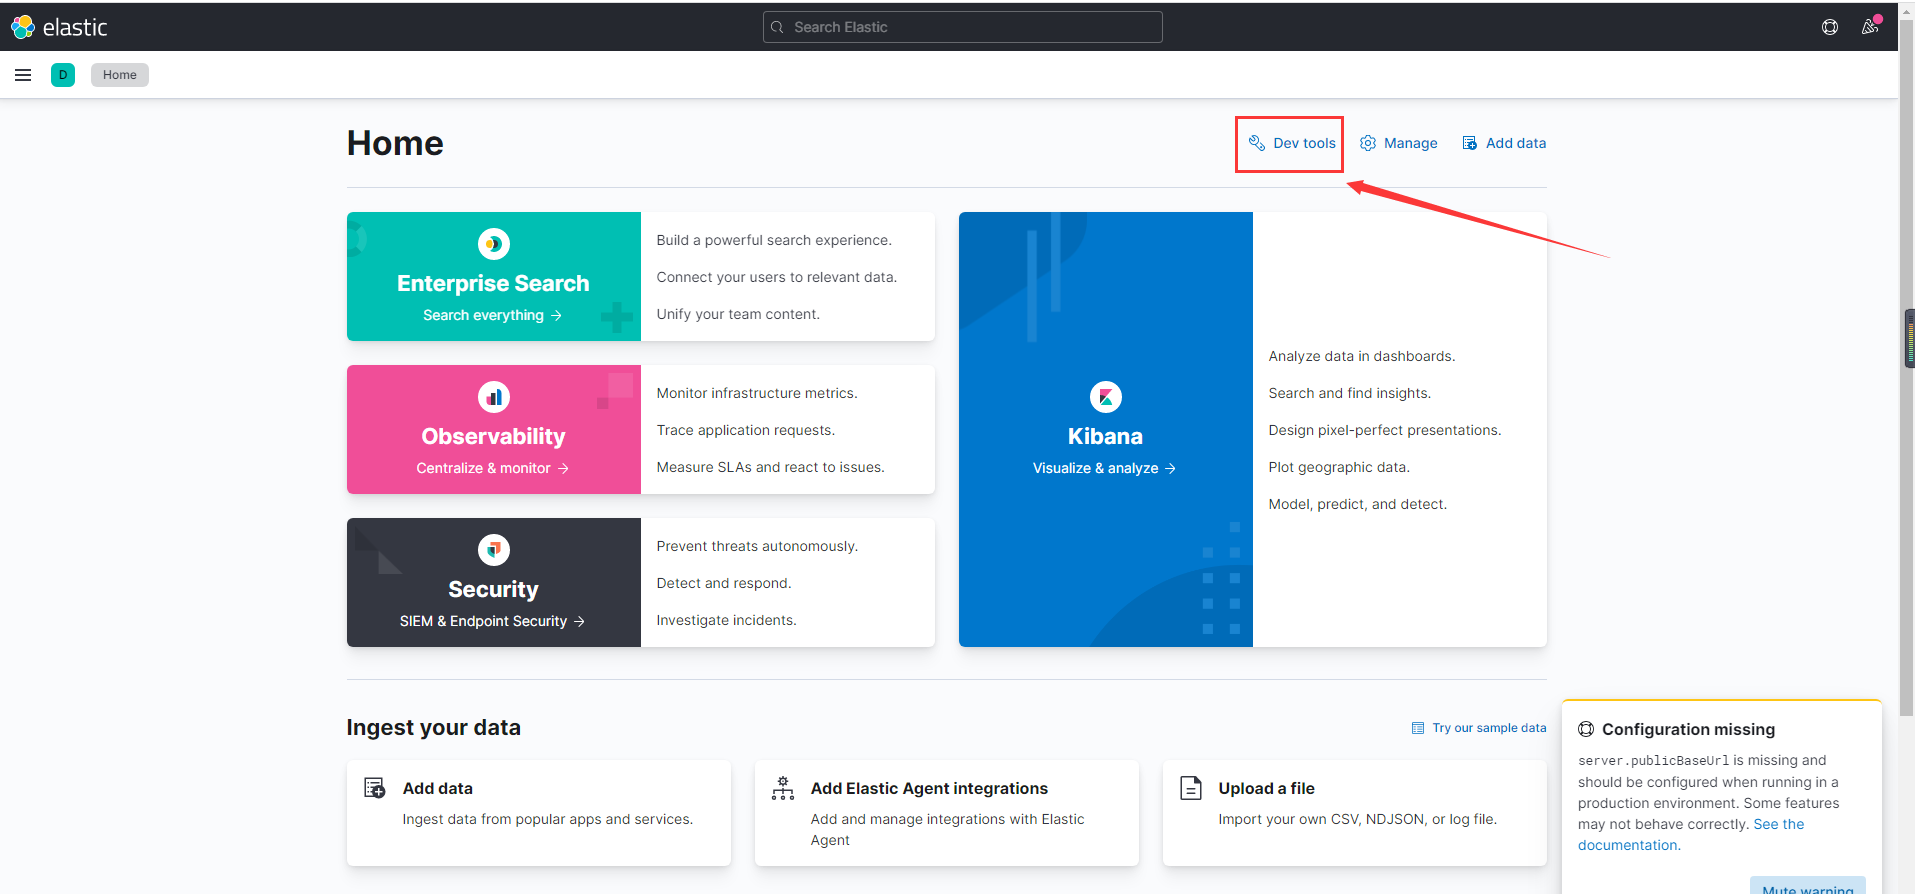This screenshot has height=894, width=1915.
Task: Click the 'Ingest your data' heading
Action: pyautogui.click(x=434, y=727)
